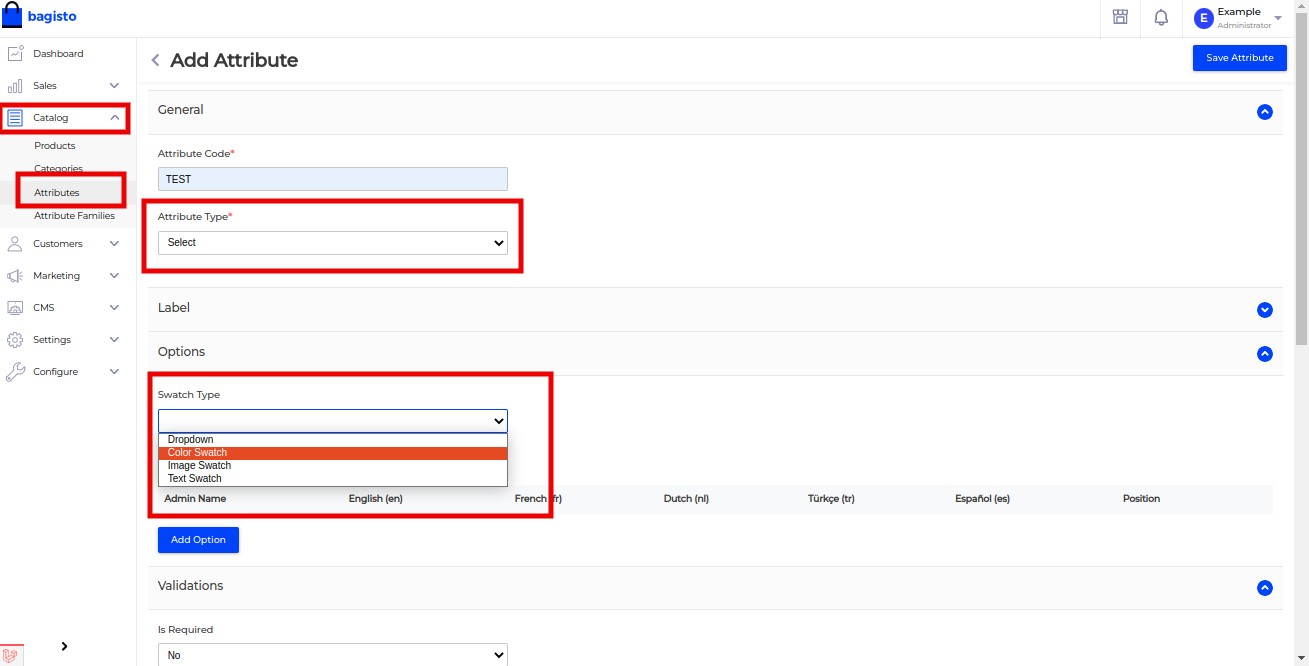The width and height of the screenshot is (1309, 666).
Task: Click the Marketing megaphone icon
Action: [15, 275]
